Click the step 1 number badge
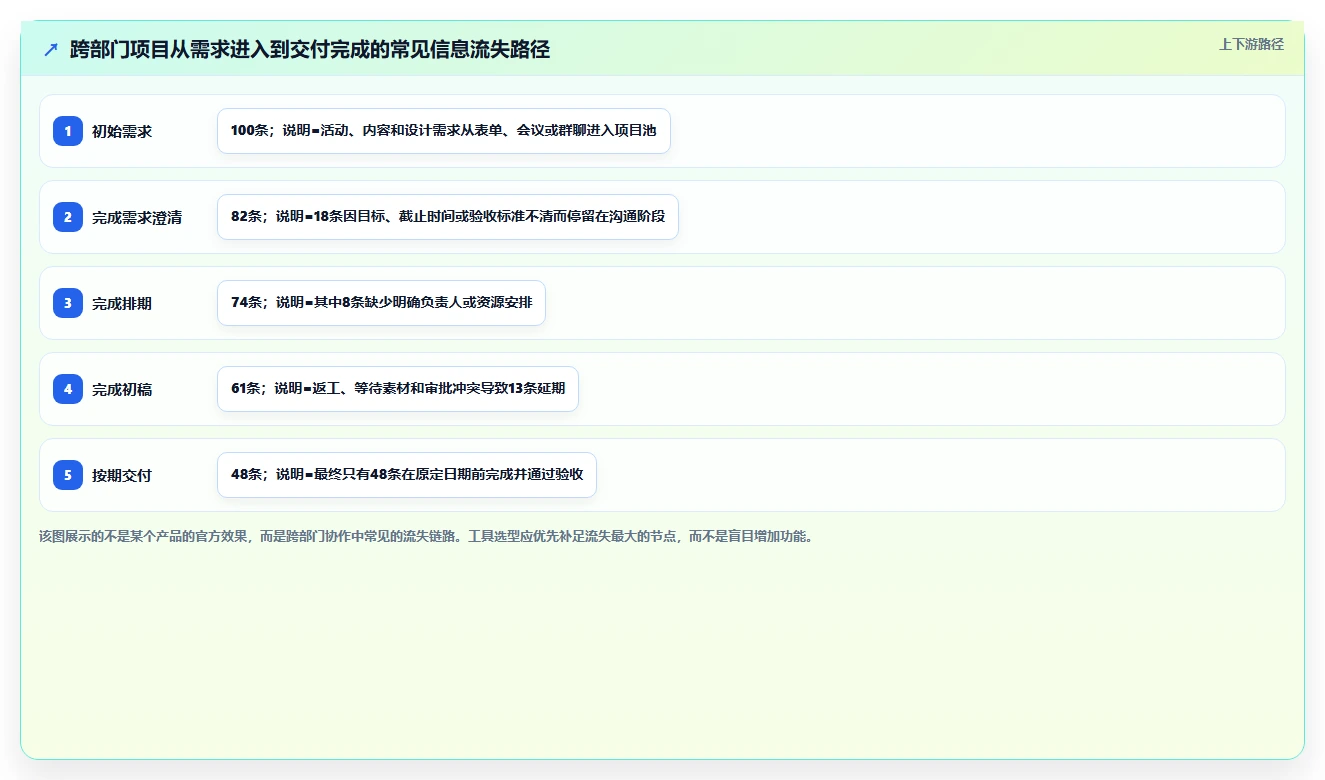The height and width of the screenshot is (780, 1325). pyautogui.click(x=68, y=131)
